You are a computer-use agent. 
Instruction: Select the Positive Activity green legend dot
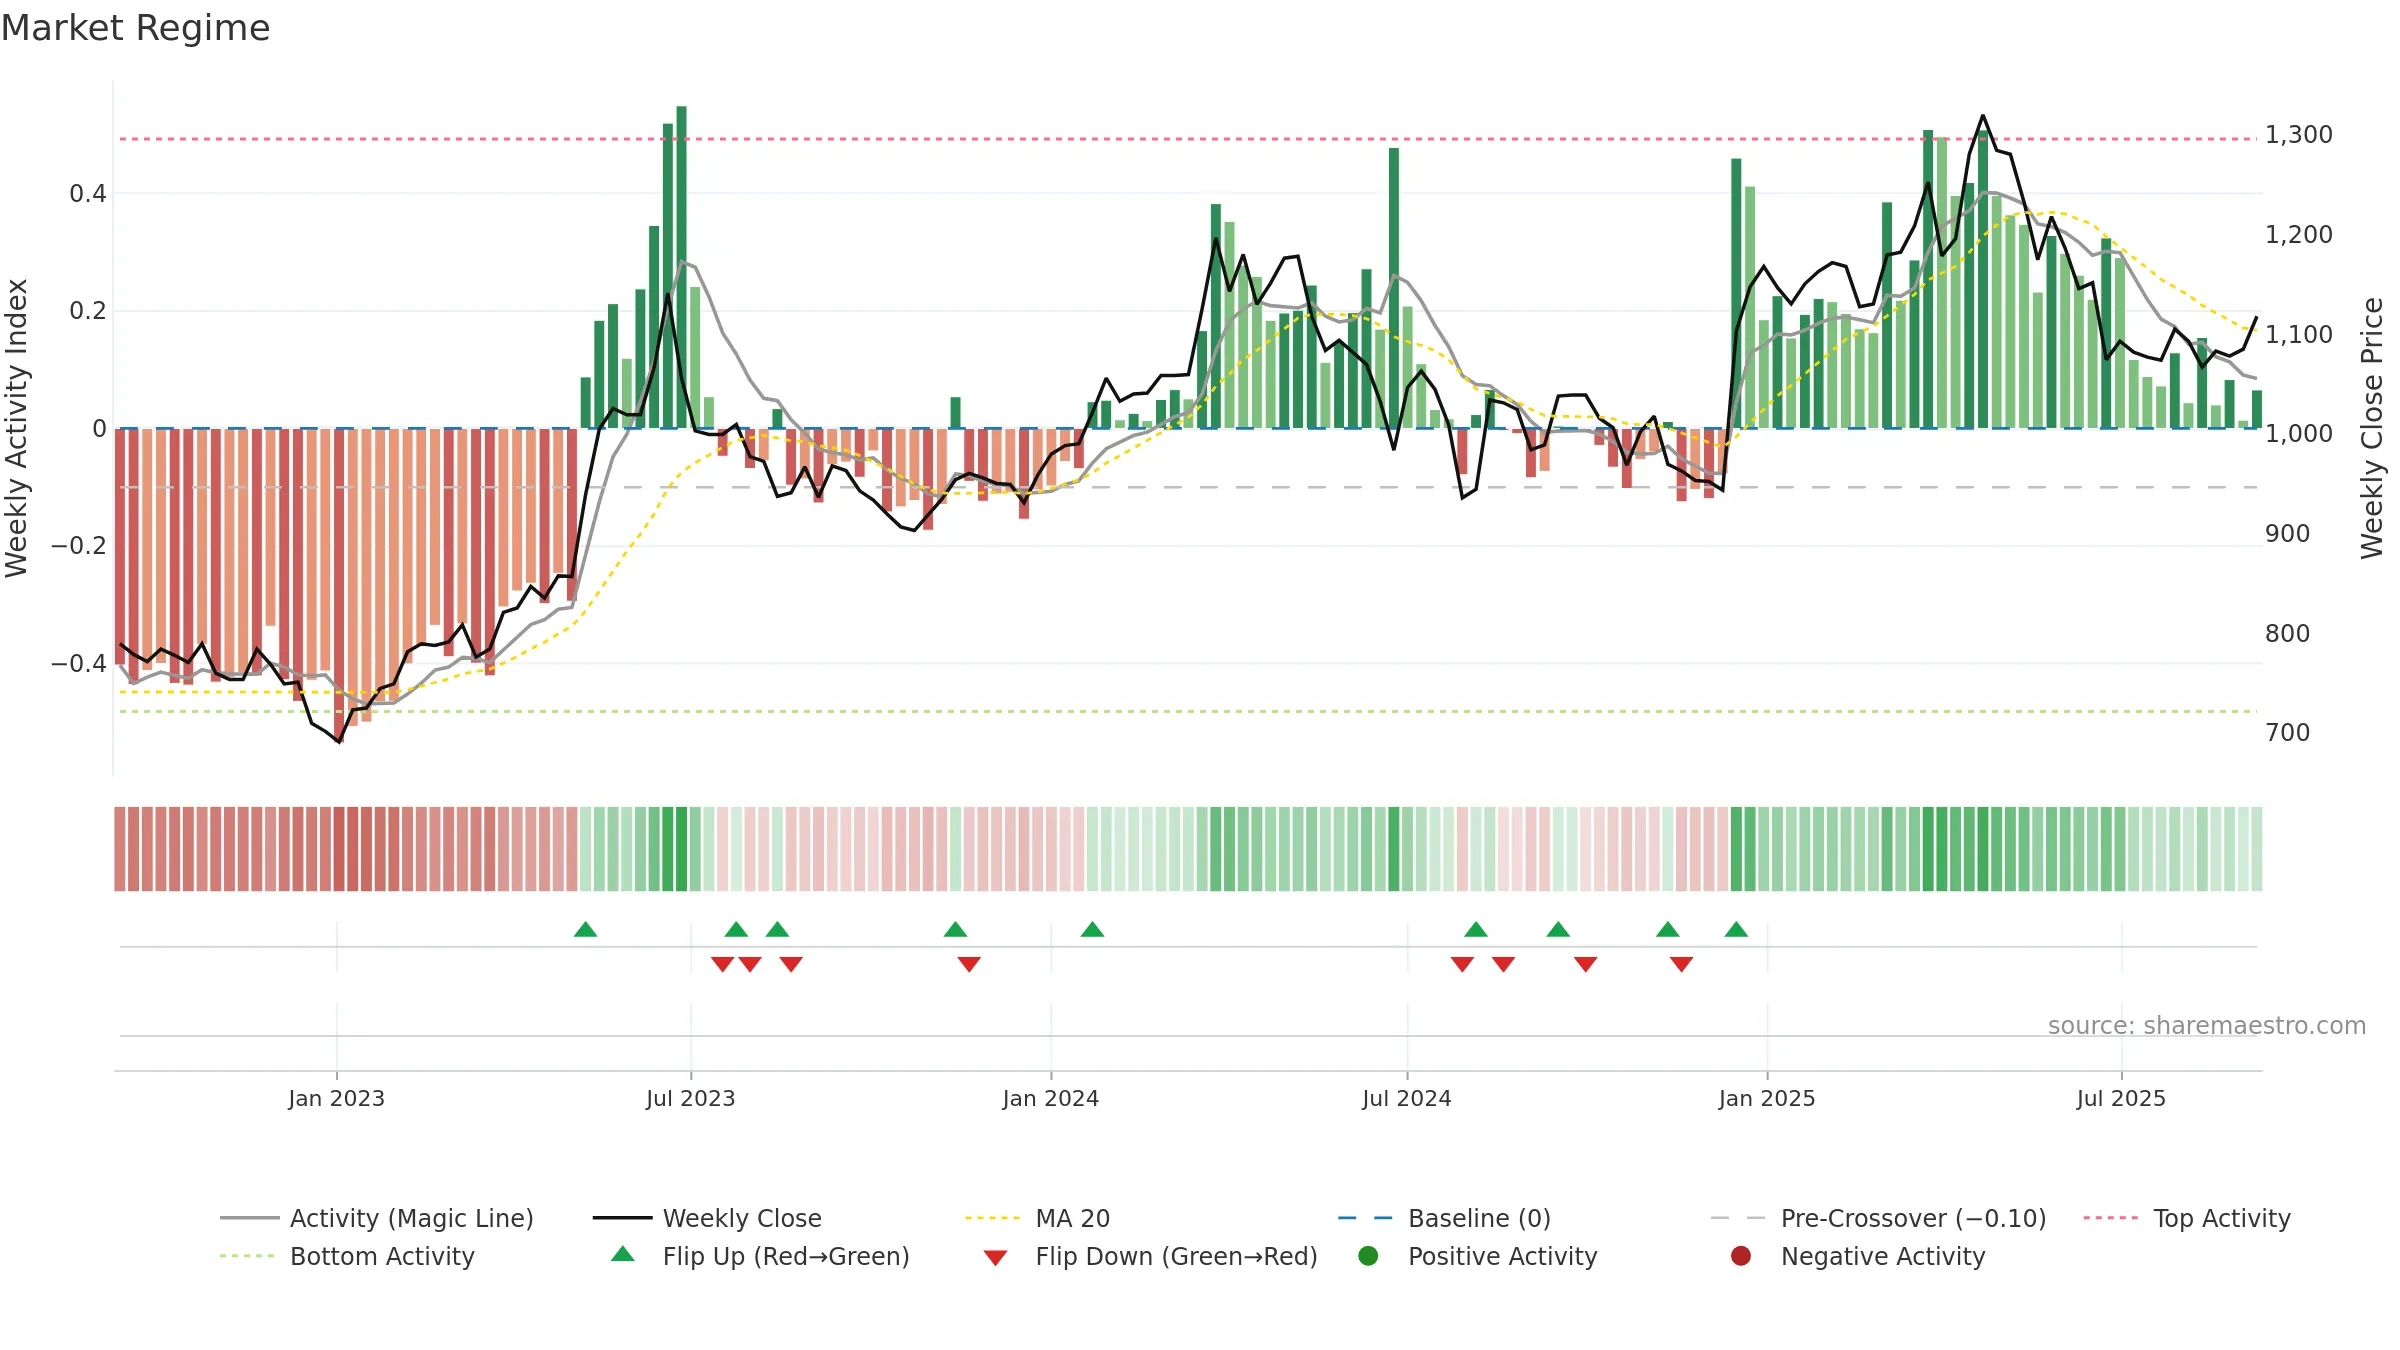(1368, 1256)
